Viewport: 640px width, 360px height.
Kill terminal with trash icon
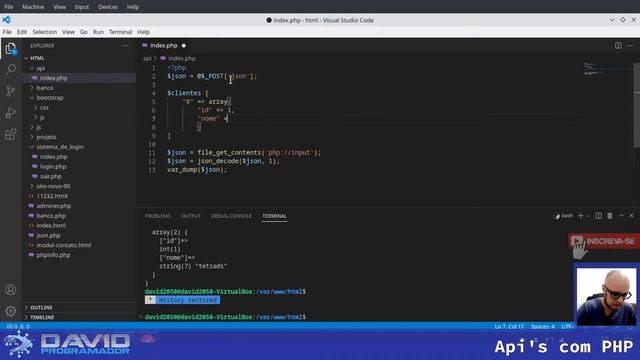[610, 216]
